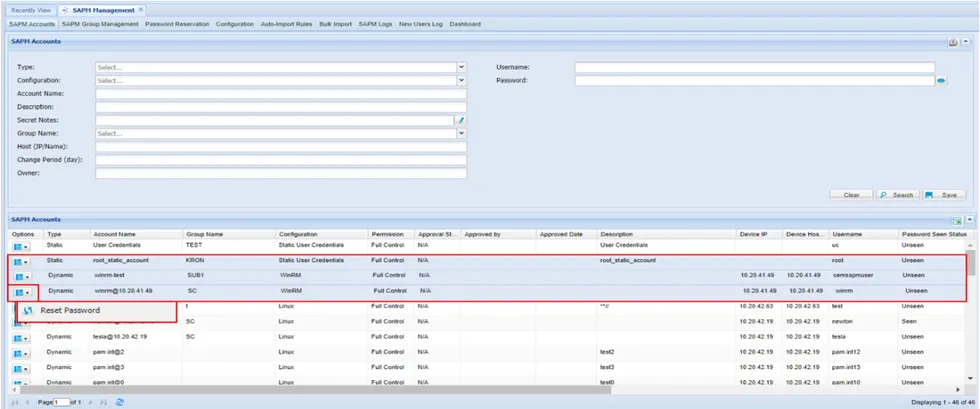The height and width of the screenshot is (409, 980).
Task: Collapse the upper SAPM Accounts form panel
Action: tap(966, 42)
